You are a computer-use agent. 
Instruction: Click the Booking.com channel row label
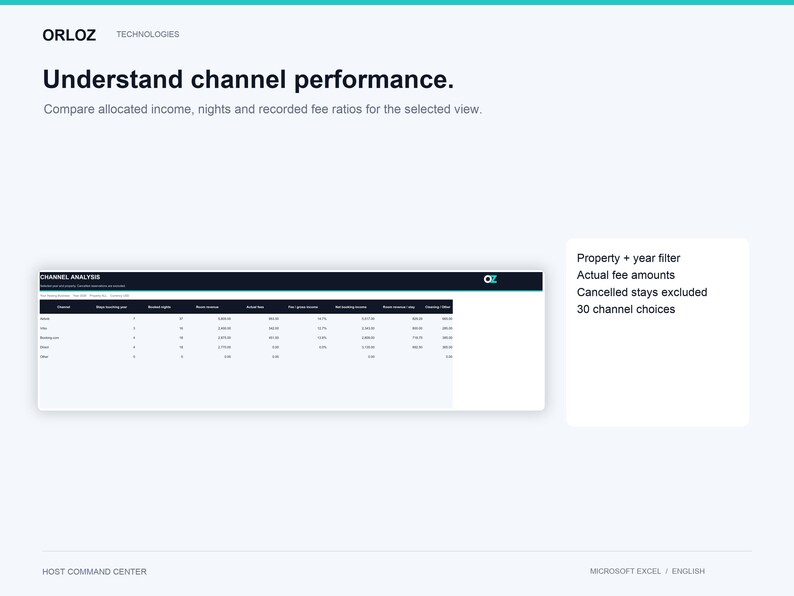click(49, 338)
